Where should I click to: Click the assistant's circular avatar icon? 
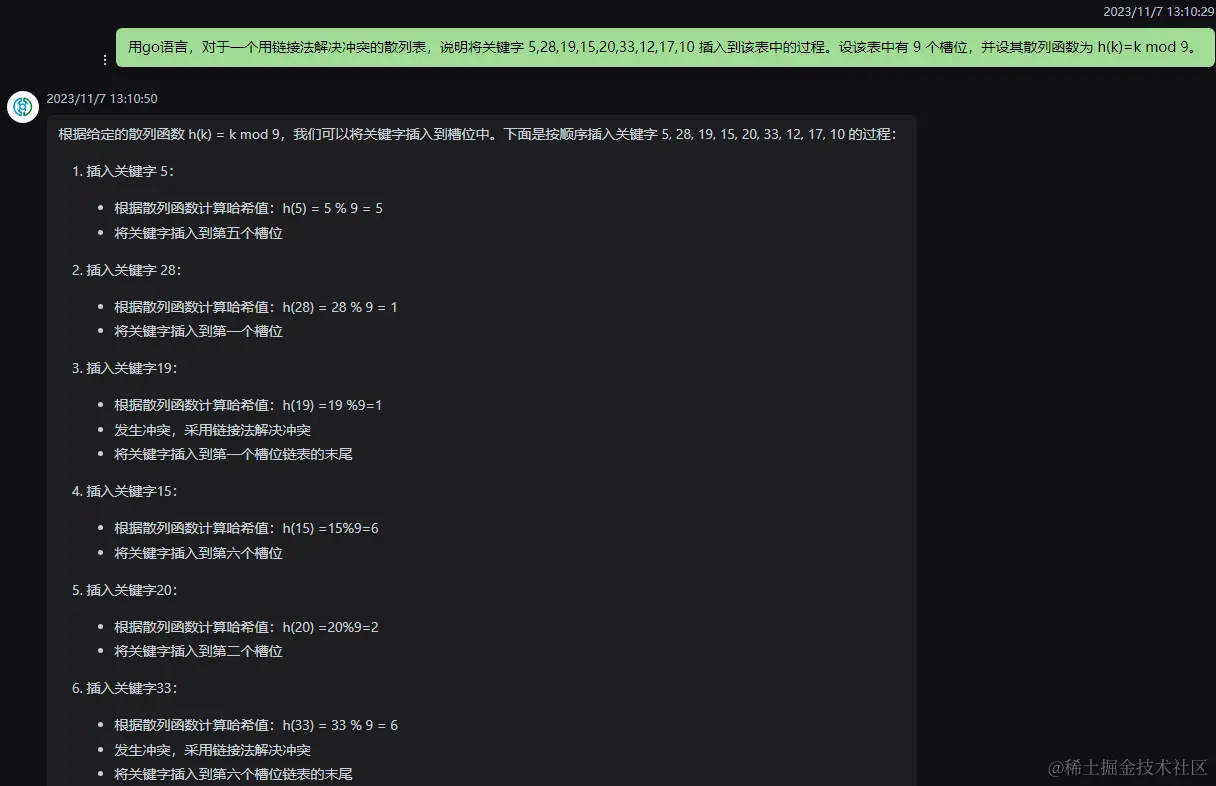[x=22, y=107]
